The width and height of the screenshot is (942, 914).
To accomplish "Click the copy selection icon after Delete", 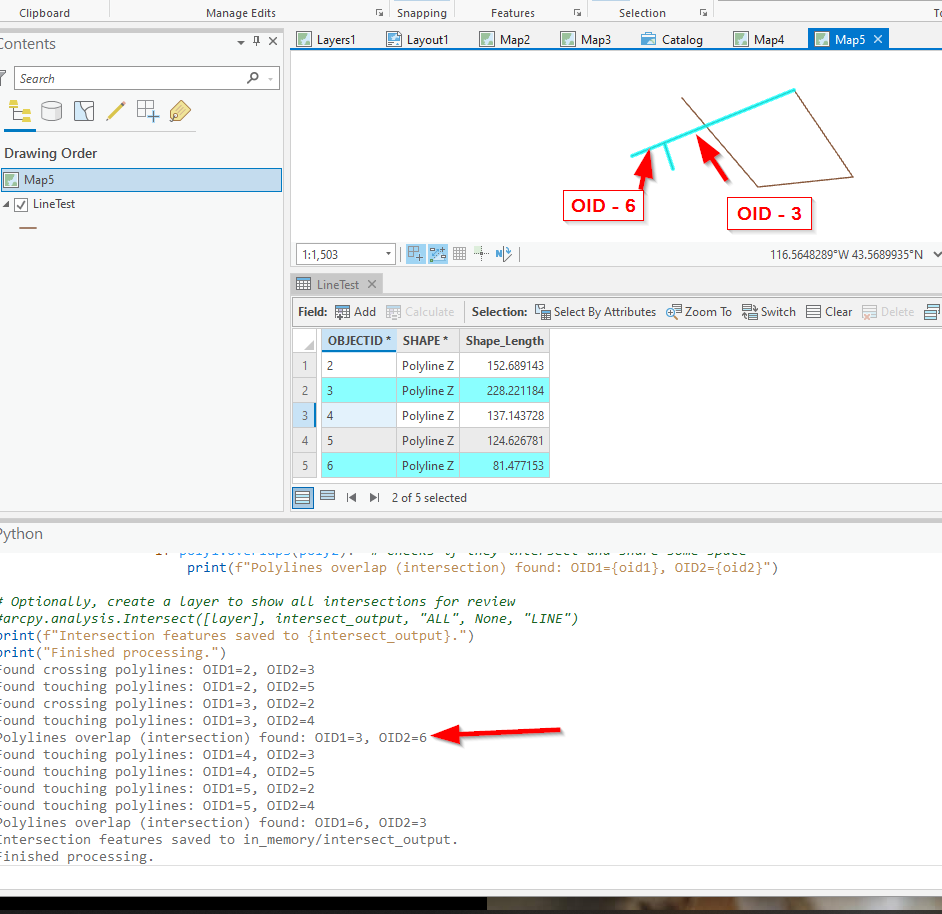I will 931,312.
